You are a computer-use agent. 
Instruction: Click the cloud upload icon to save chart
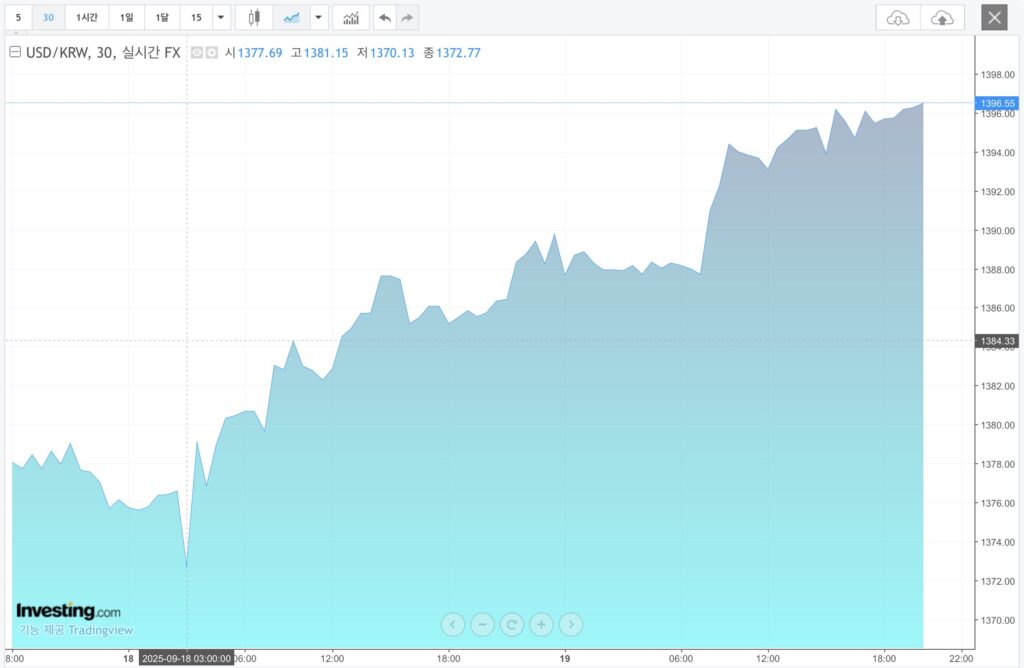(942, 17)
